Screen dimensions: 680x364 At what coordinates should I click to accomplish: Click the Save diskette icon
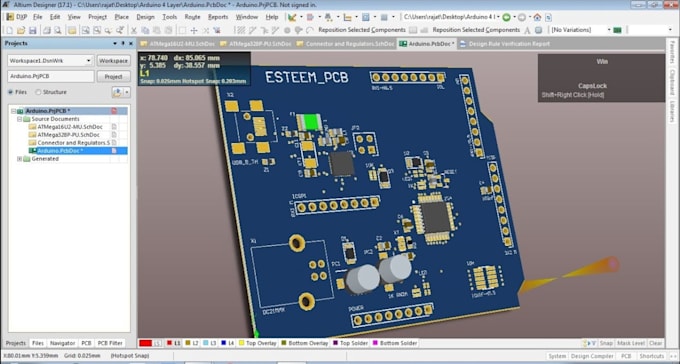tap(33, 30)
